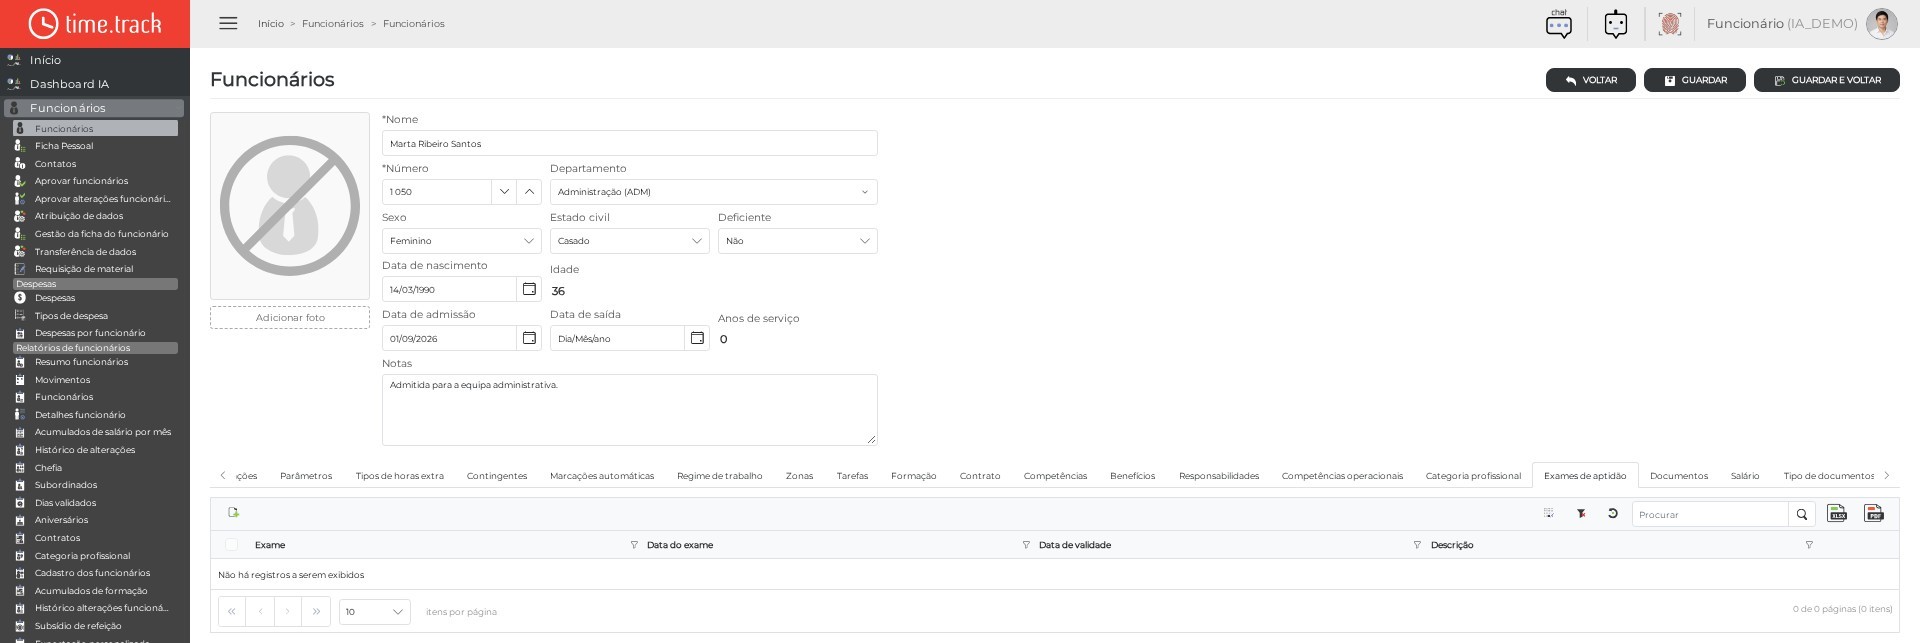The height and width of the screenshot is (643, 1920).
Task: Refresh the exams grid
Action: (1612, 514)
